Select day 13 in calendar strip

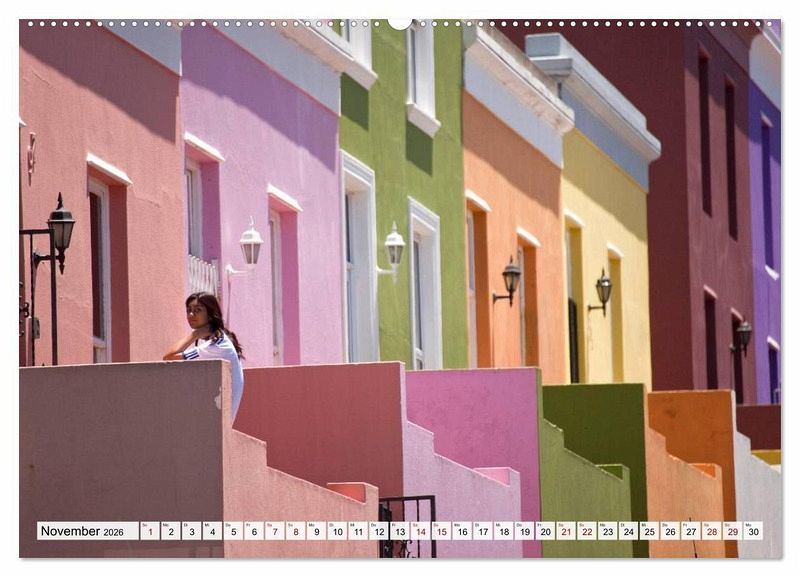tap(400, 531)
